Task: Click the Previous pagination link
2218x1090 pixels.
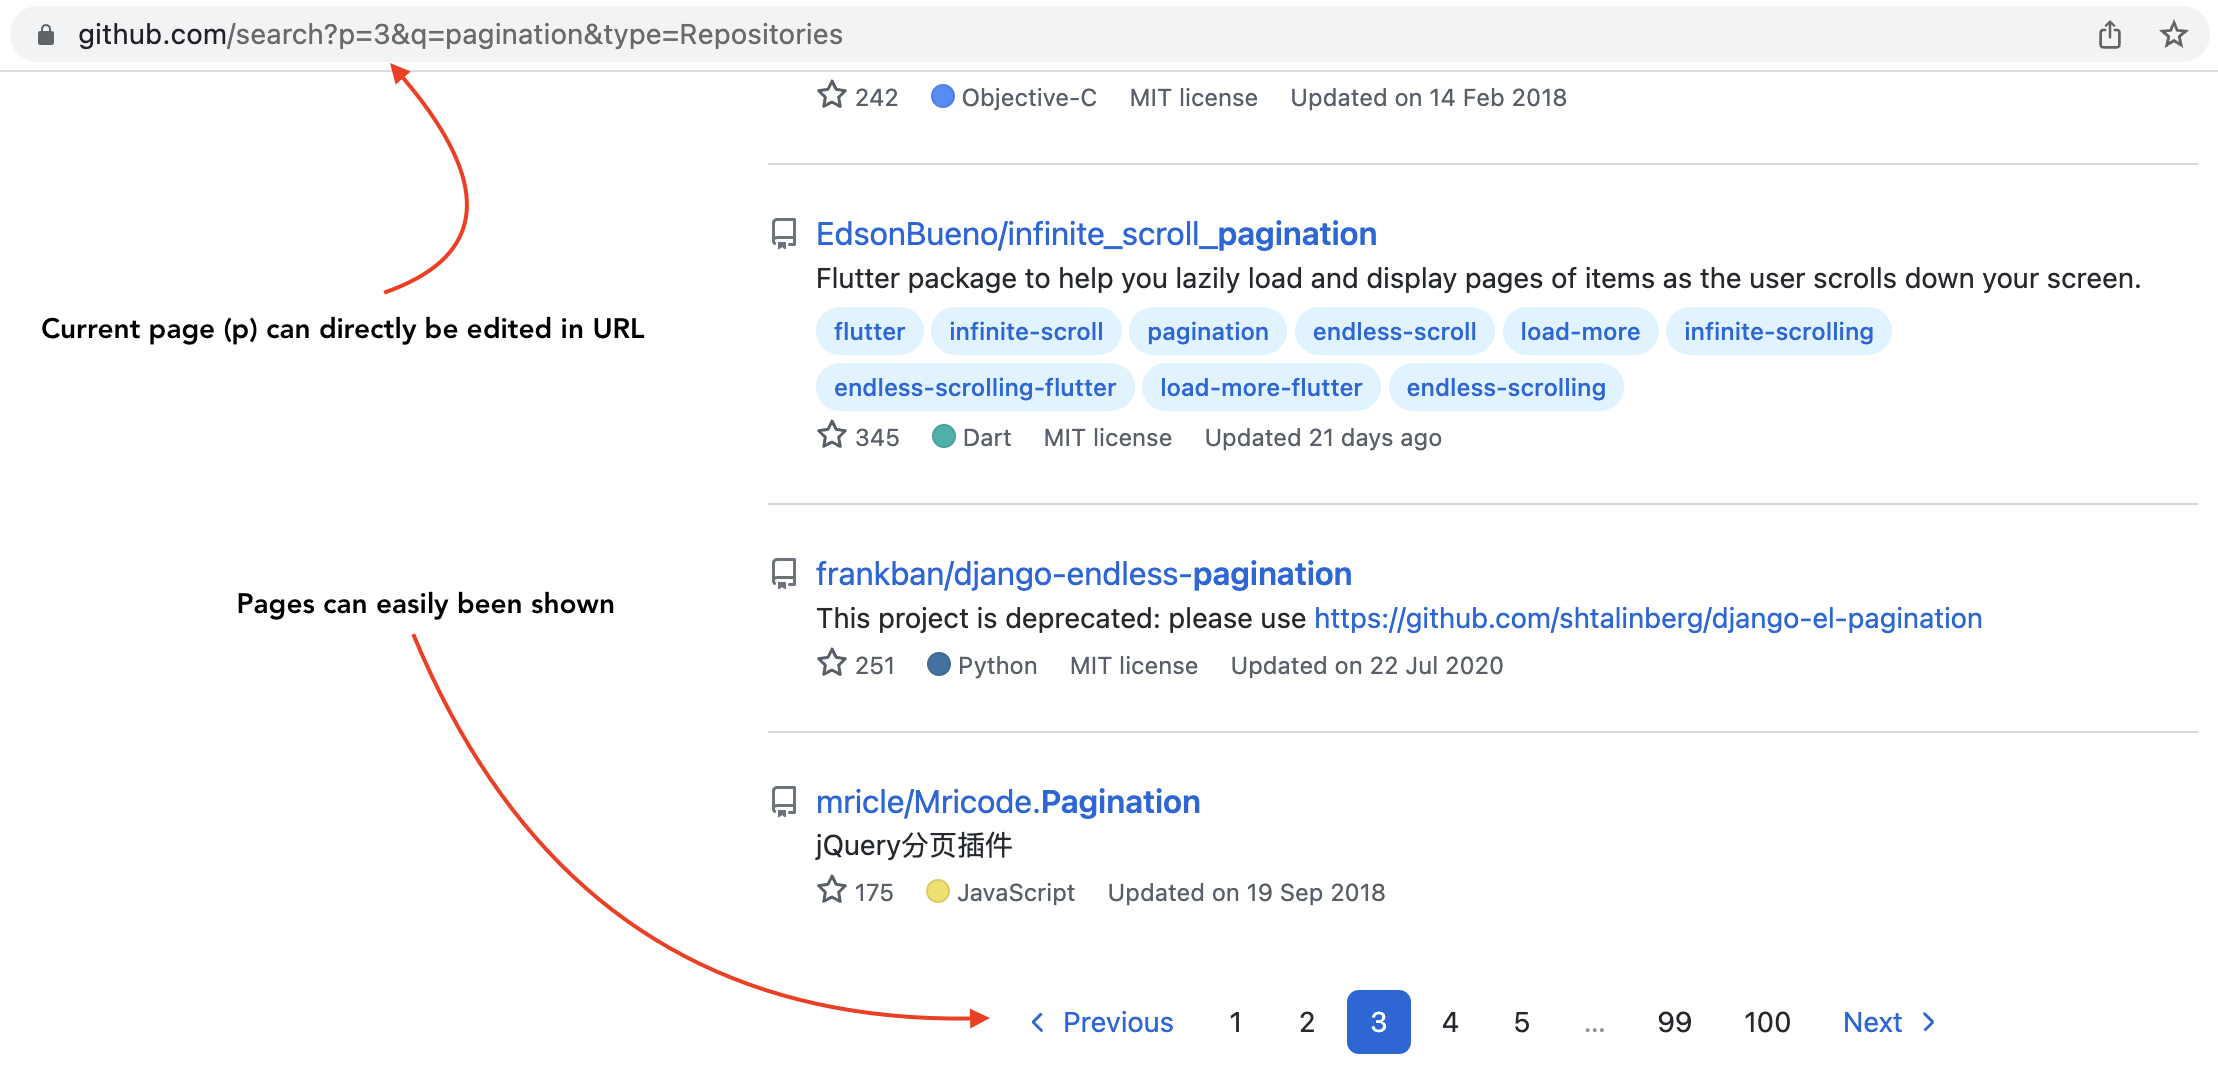Action: pos(1117,1022)
